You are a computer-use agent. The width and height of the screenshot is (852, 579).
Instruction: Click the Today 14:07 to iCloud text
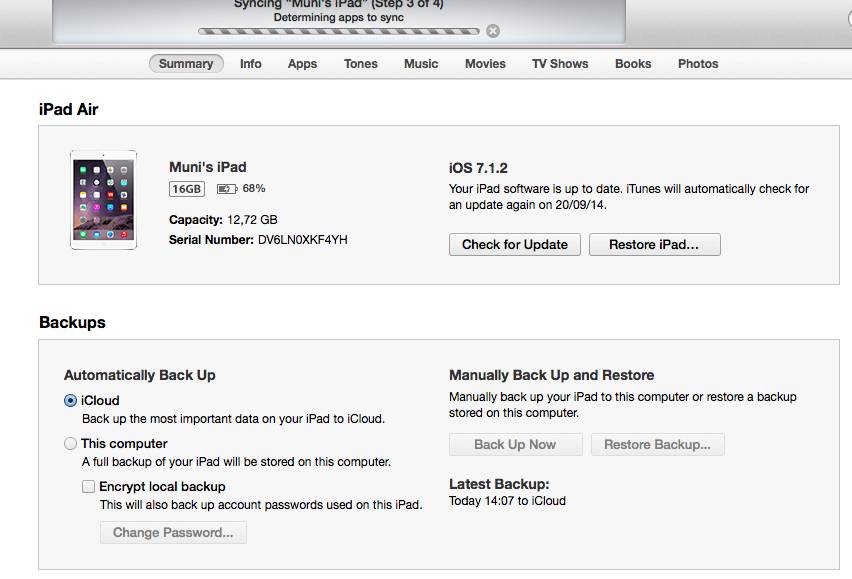point(507,501)
